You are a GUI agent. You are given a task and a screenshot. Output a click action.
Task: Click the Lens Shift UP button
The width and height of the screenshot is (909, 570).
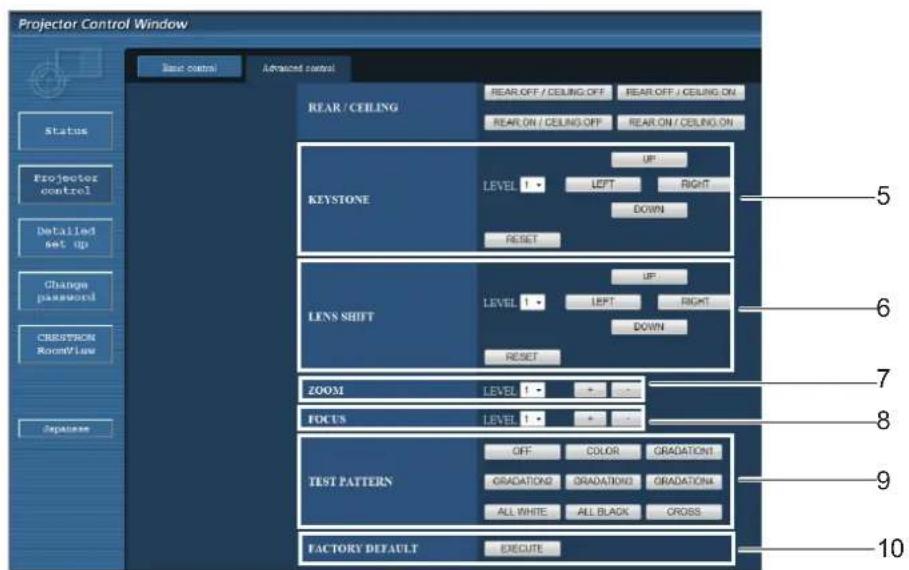click(649, 277)
